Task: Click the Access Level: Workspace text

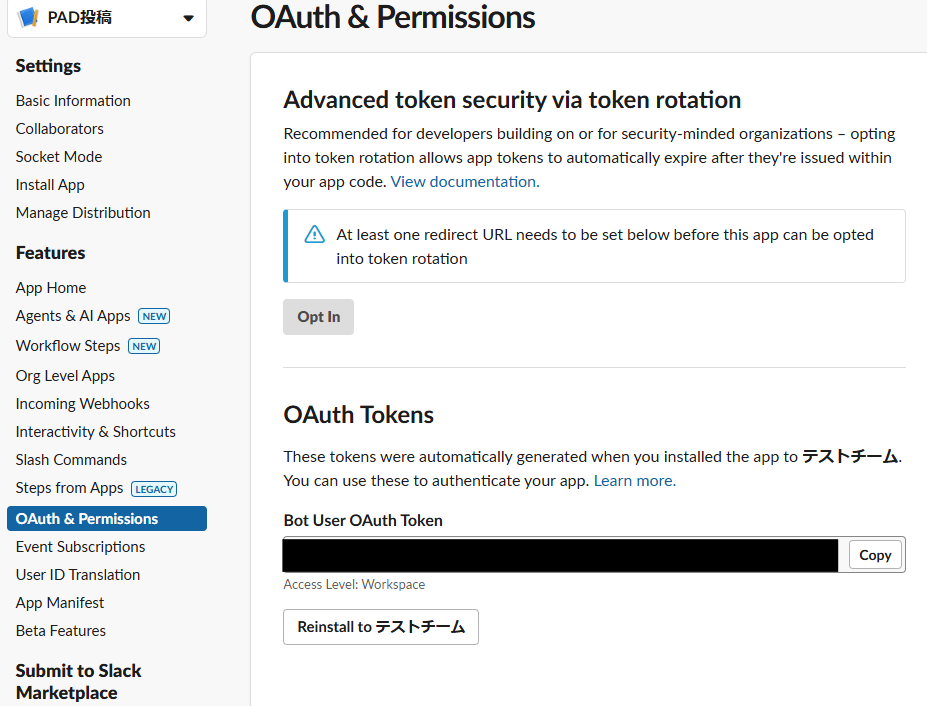Action: tap(354, 584)
